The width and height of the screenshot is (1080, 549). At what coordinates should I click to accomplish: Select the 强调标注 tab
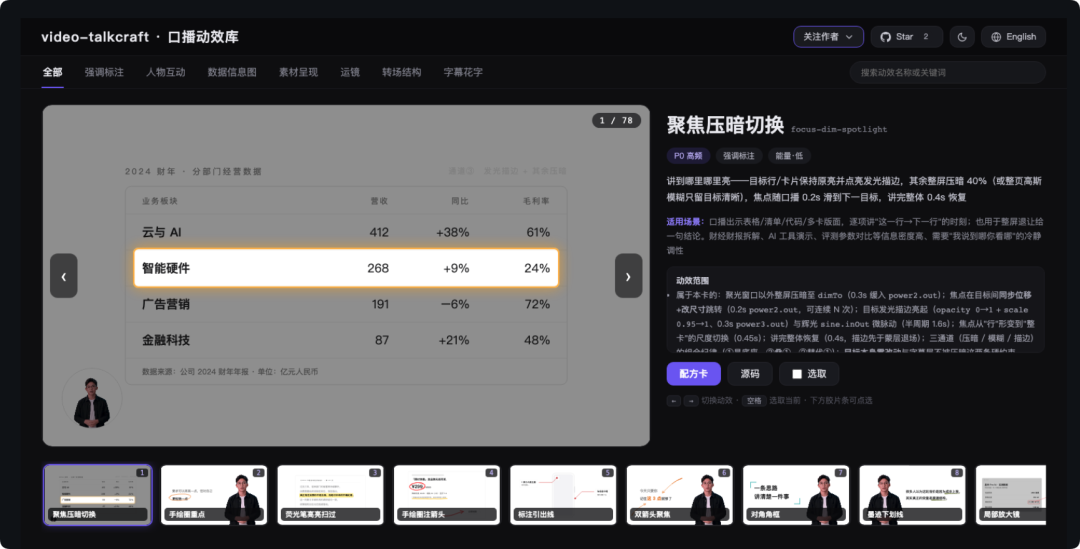click(x=104, y=72)
